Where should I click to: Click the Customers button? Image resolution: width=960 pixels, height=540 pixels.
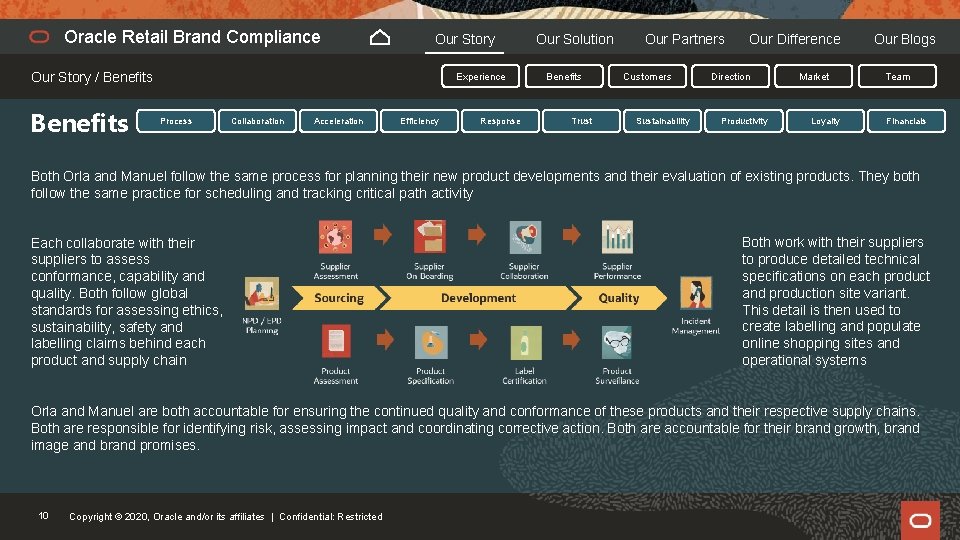[647, 77]
